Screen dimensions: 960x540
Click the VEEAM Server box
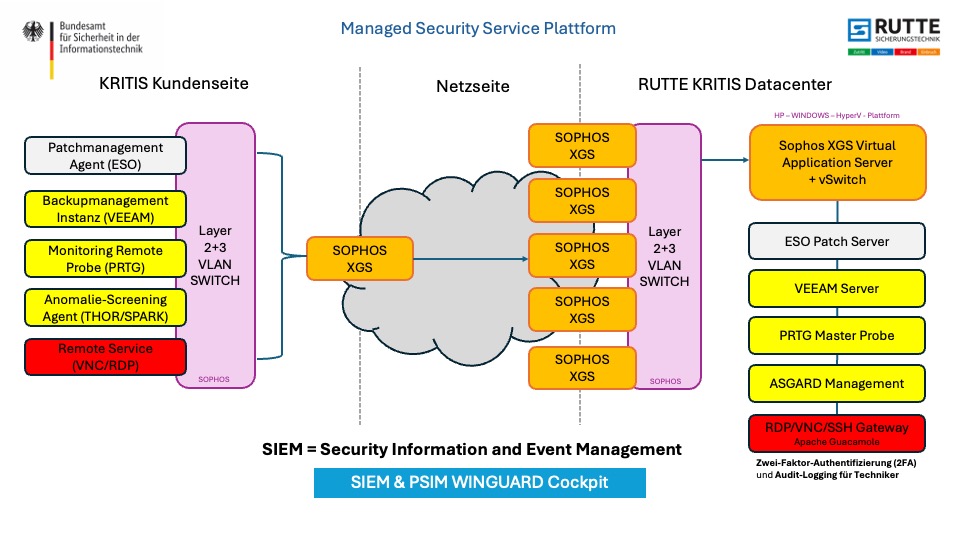click(x=837, y=288)
